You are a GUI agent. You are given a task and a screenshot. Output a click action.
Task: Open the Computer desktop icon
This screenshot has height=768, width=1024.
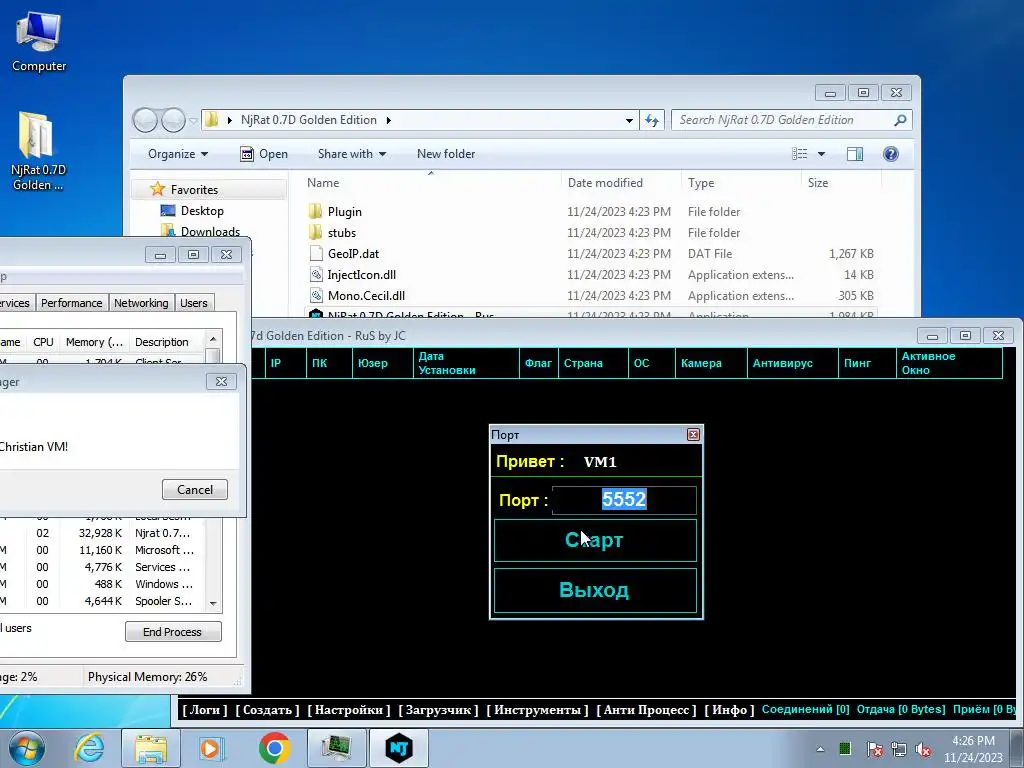[39, 40]
